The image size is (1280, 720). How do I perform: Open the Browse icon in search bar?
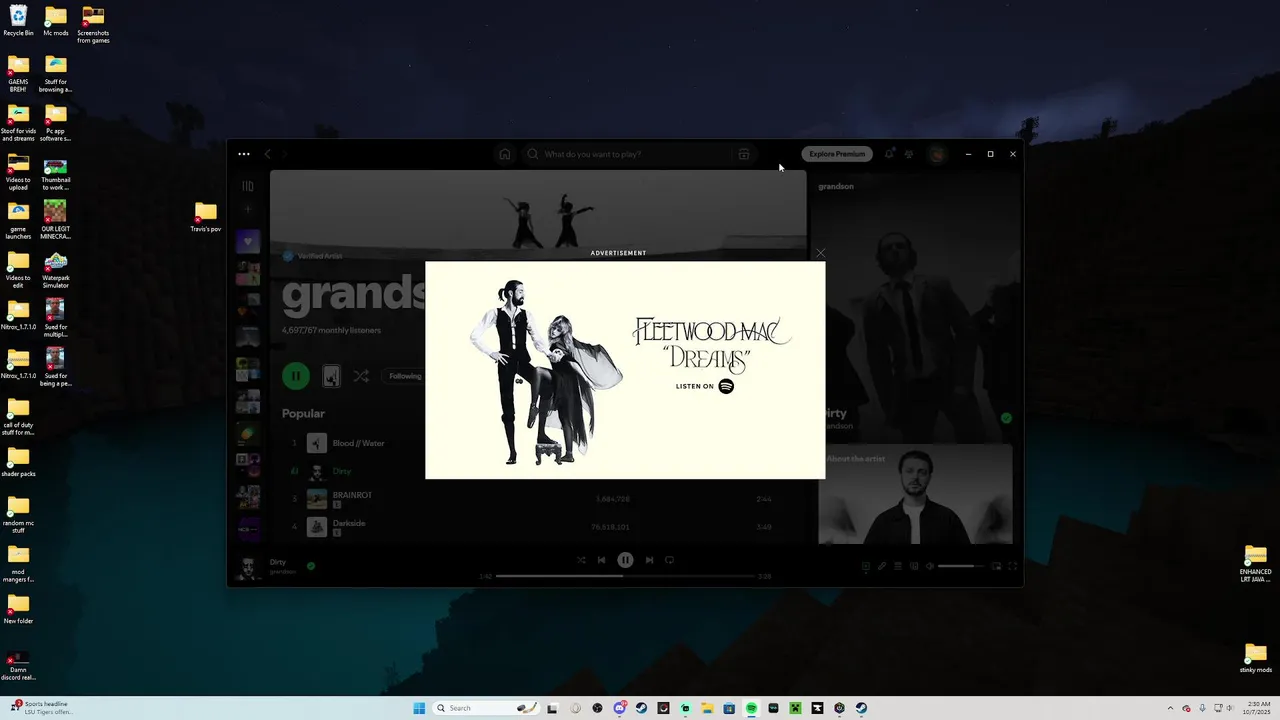click(x=744, y=154)
